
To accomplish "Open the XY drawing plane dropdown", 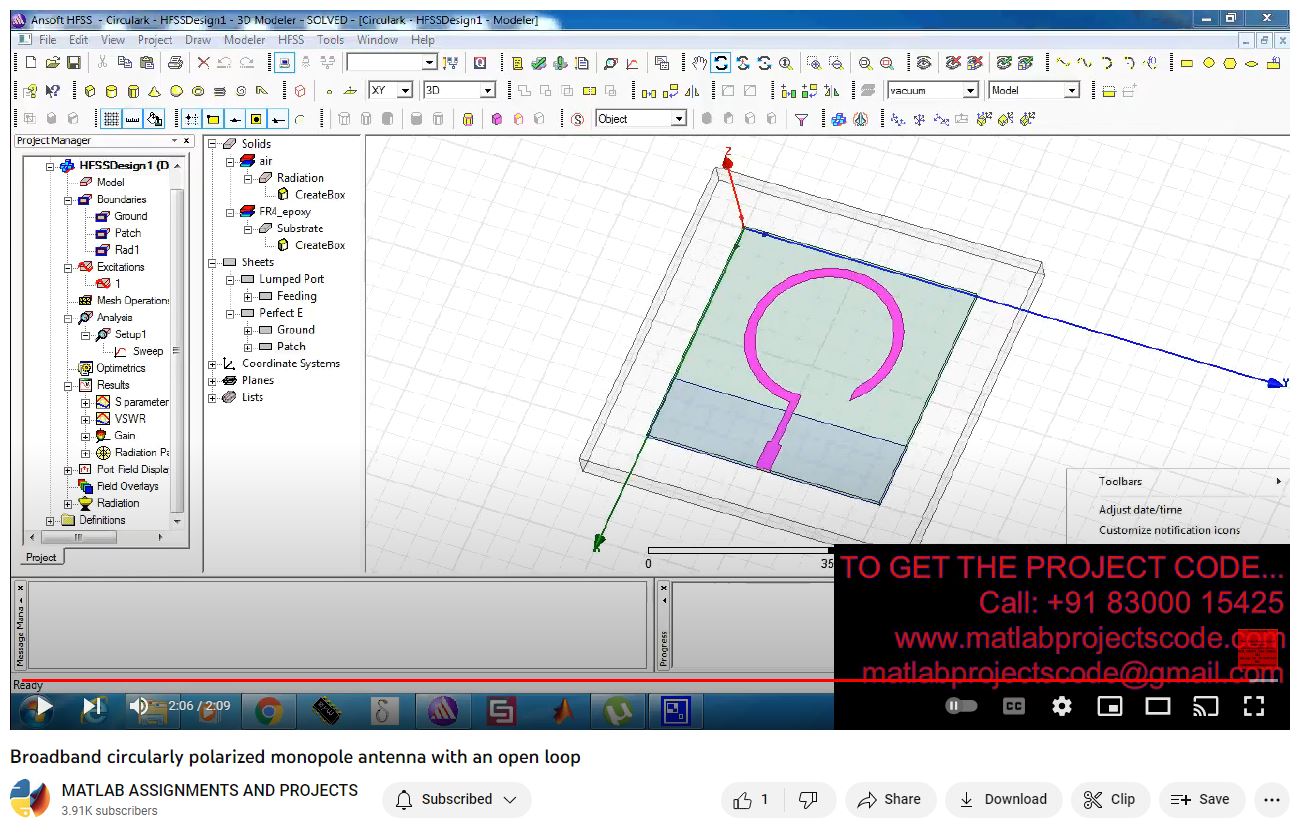I will pos(405,91).
